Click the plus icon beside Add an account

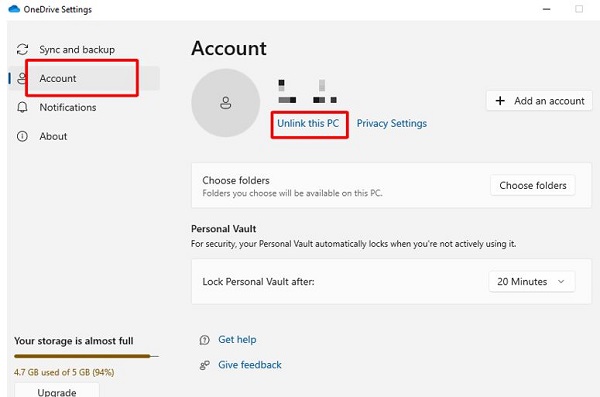point(500,101)
